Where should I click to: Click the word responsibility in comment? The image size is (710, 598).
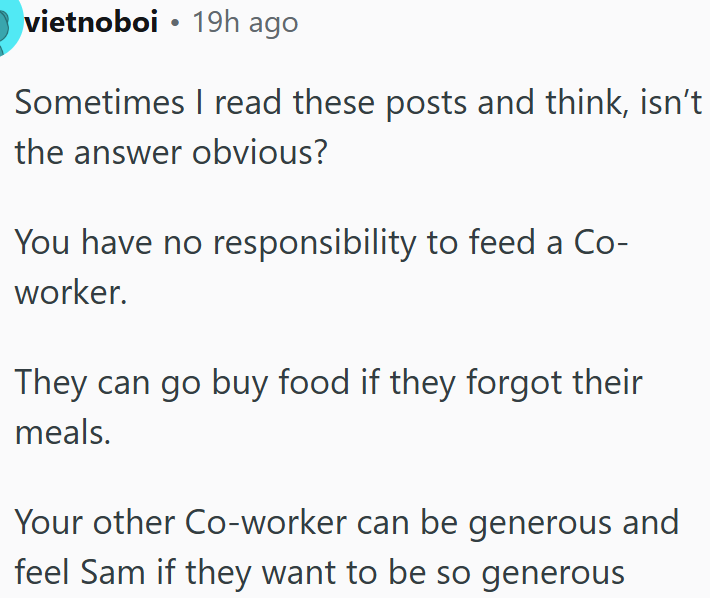point(314,244)
